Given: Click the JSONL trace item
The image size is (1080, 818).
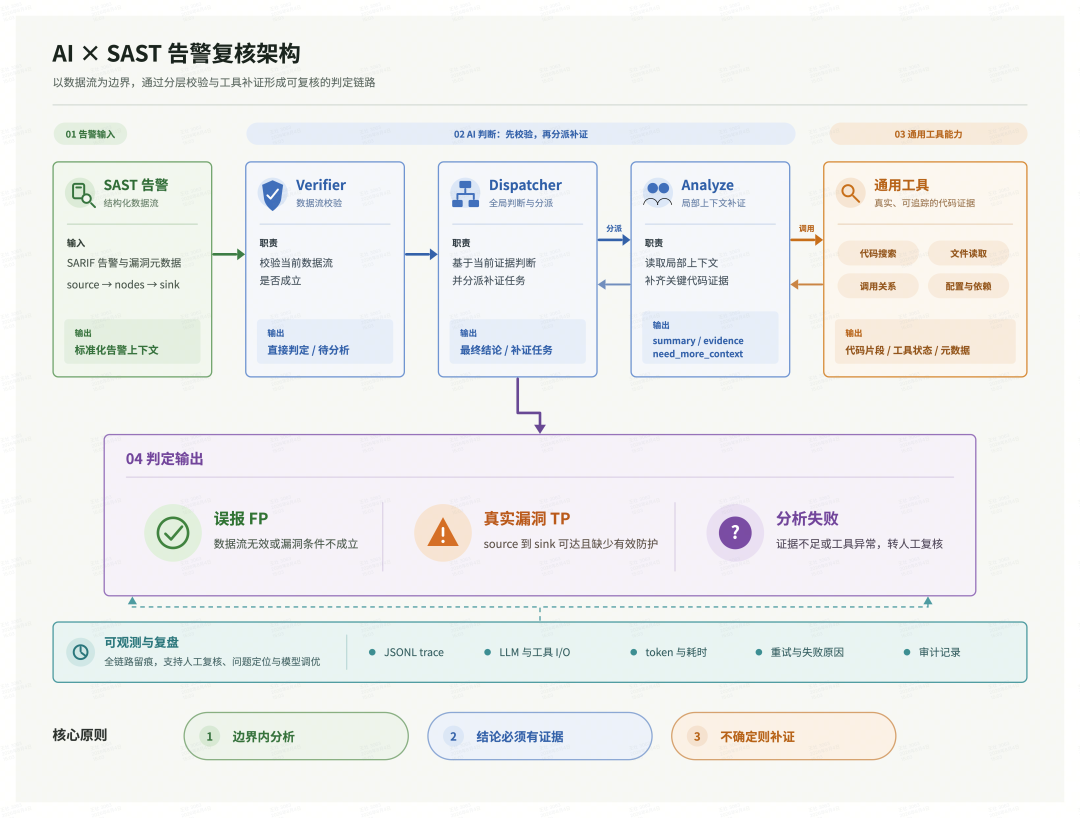Looking at the screenshot, I should 413,652.
